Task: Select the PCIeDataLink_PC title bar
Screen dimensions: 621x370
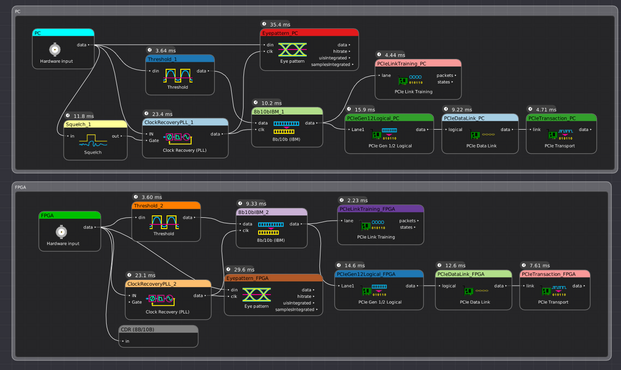Action: pos(480,118)
